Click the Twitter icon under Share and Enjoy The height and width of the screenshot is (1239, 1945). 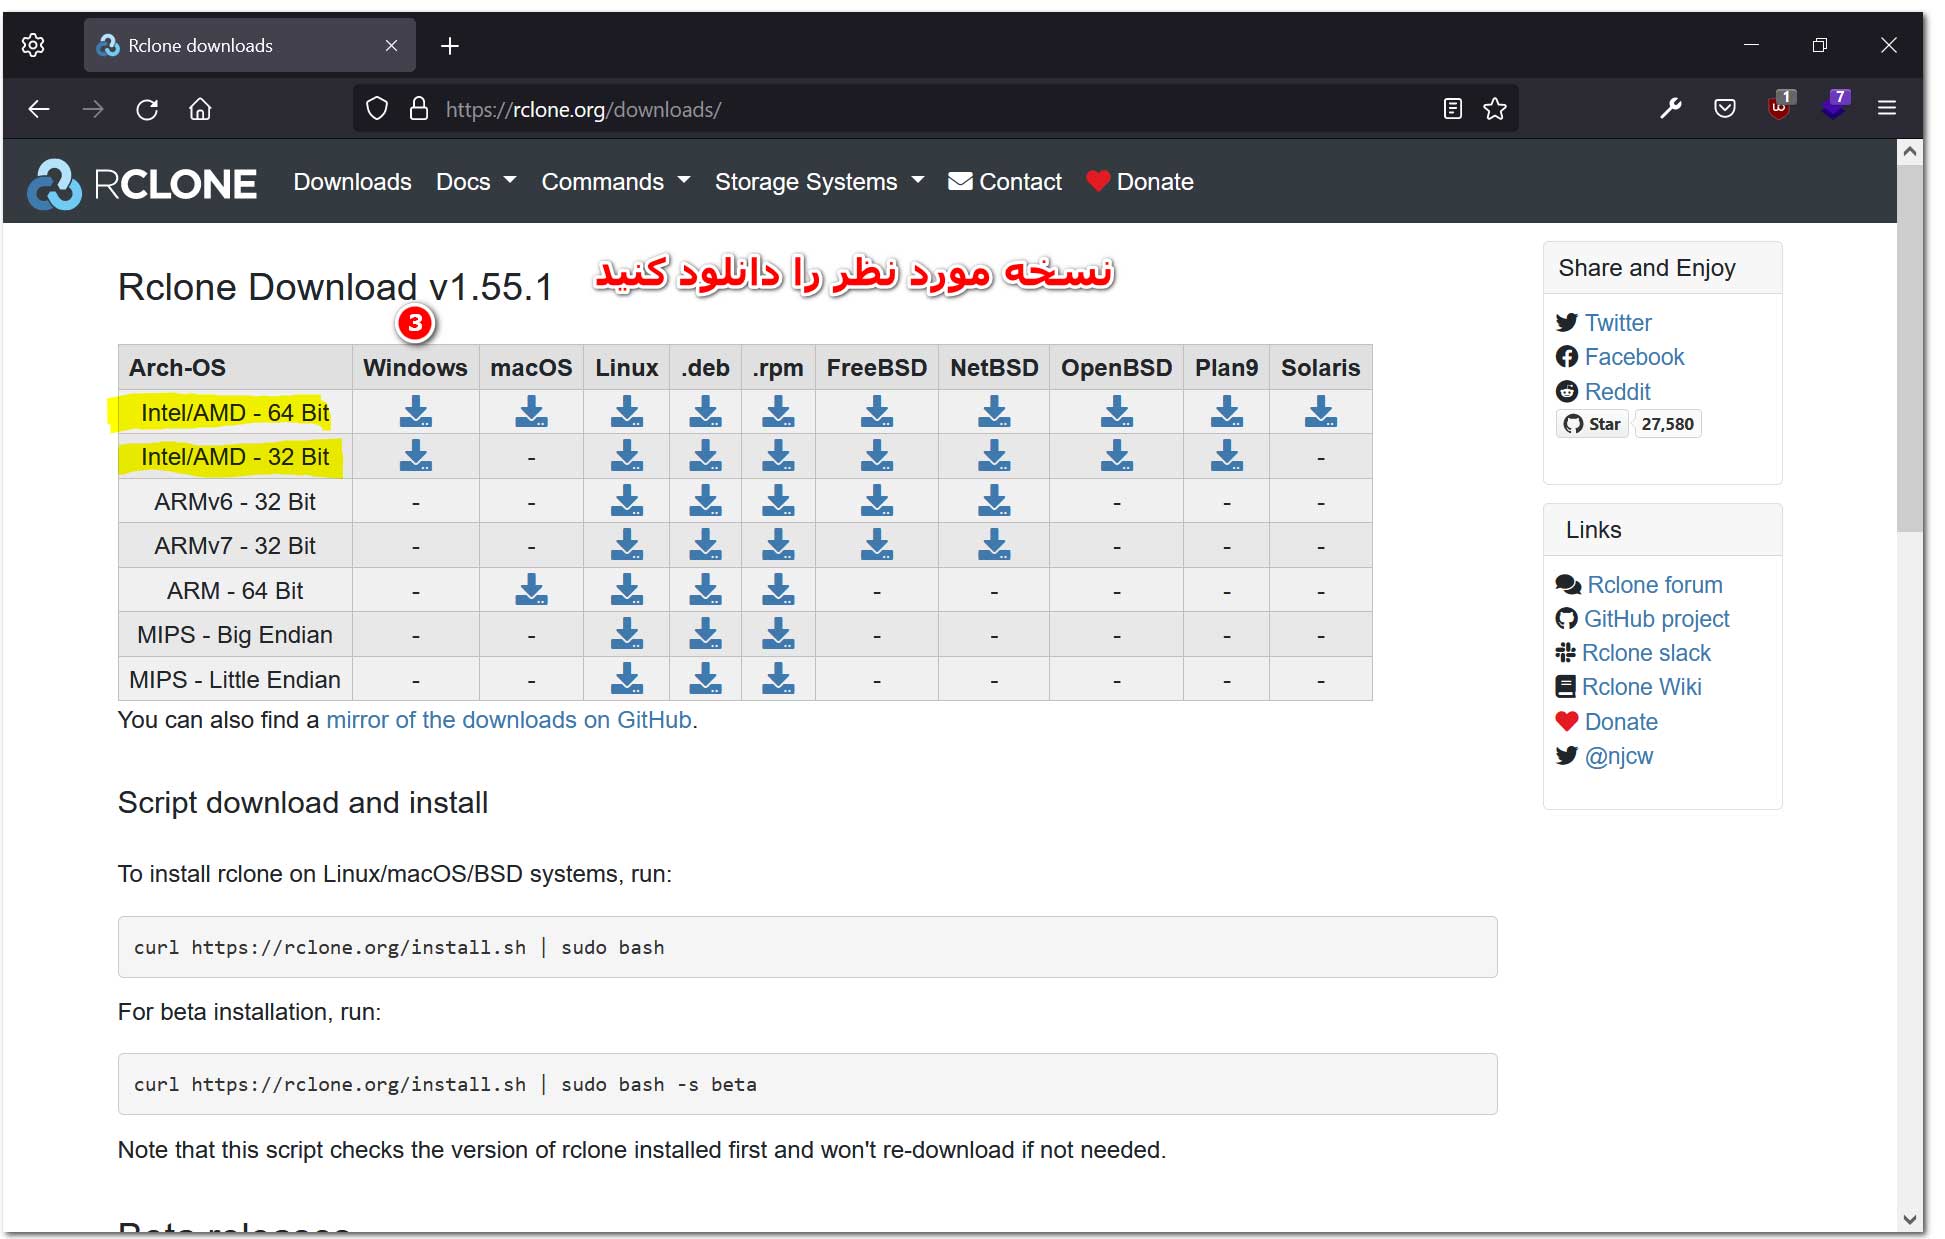pos(1568,322)
